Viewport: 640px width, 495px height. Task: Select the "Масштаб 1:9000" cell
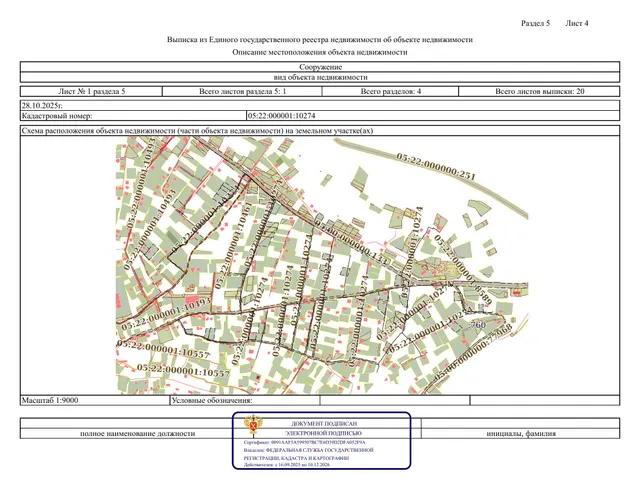[95, 400]
